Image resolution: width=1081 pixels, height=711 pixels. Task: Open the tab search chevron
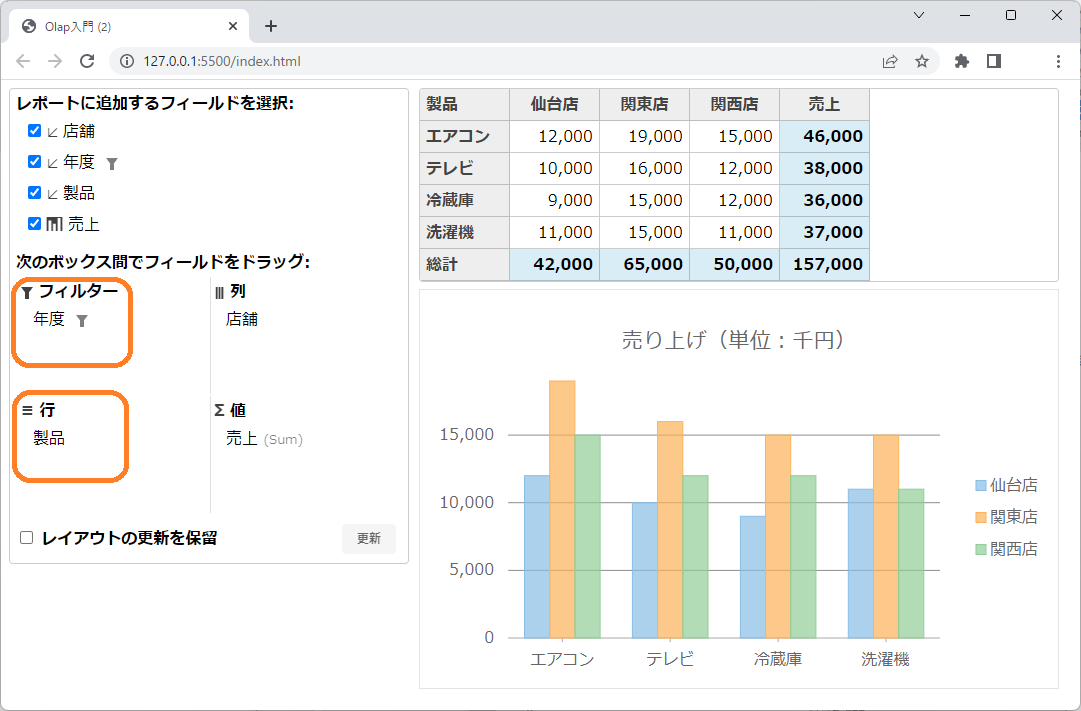click(x=919, y=15)
